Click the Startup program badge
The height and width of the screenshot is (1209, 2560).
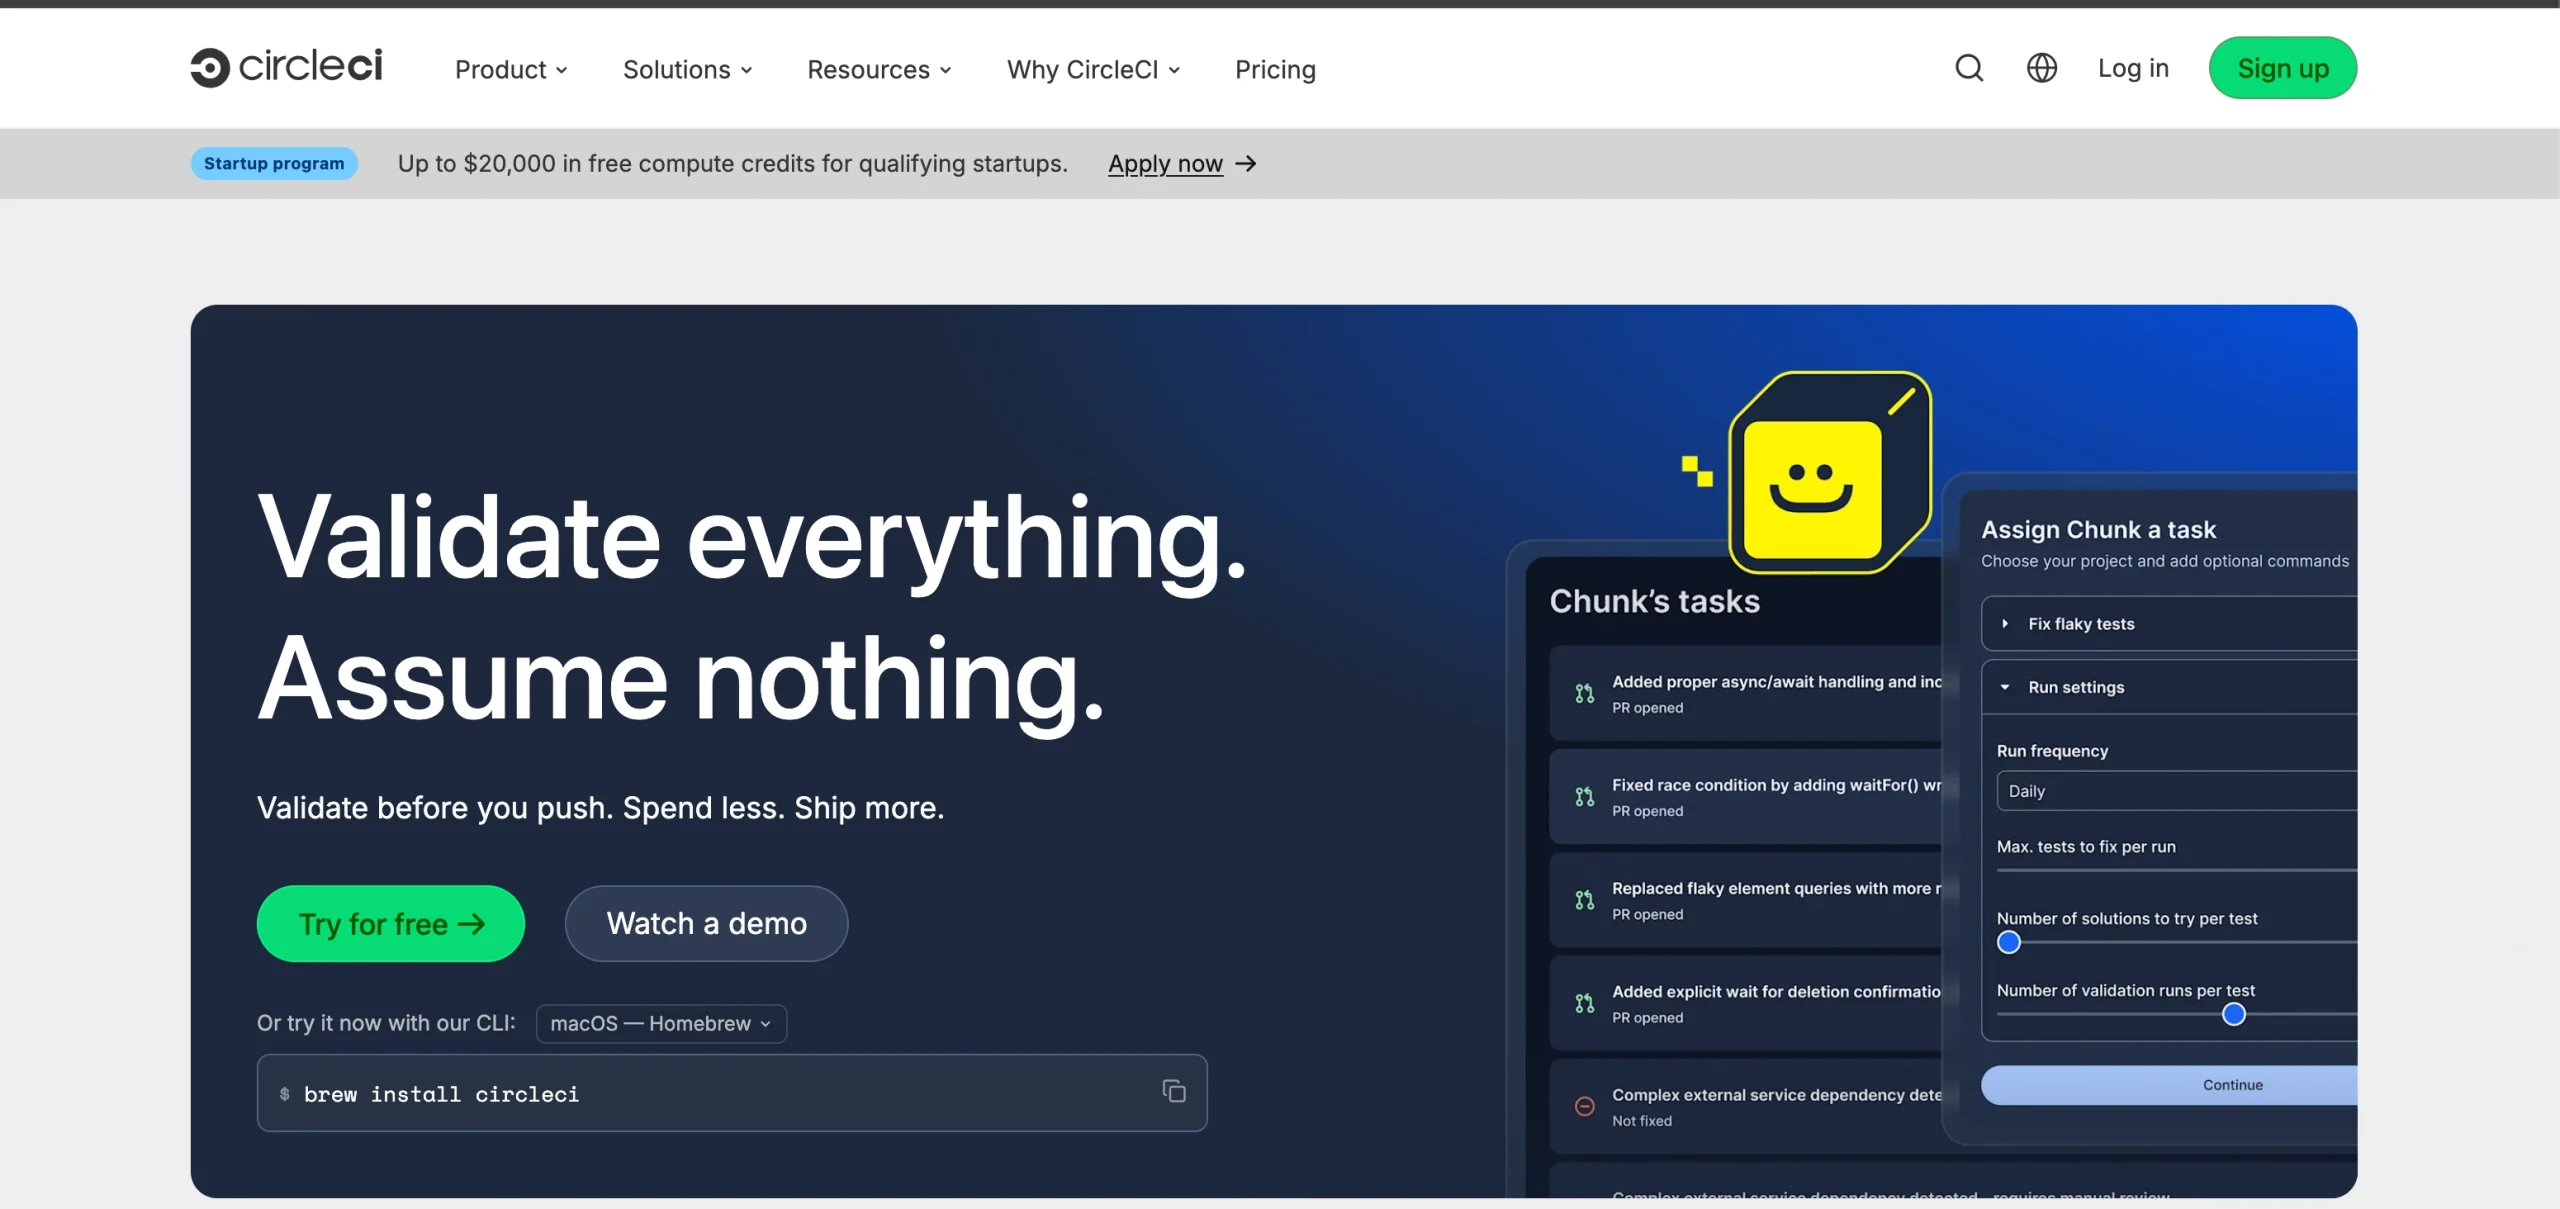(274, 163)
